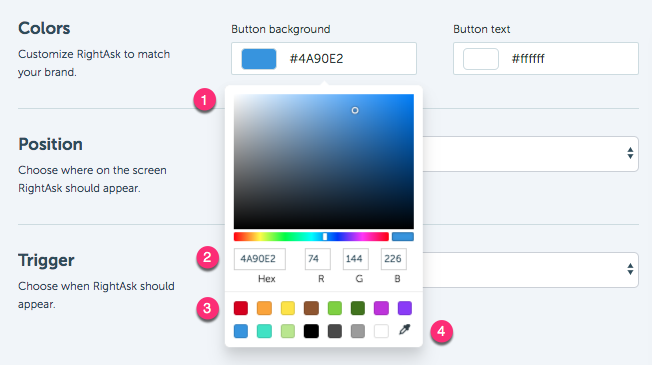
Task: Select the pale green preset swatch in bottom row
Action: coord(288,331)
